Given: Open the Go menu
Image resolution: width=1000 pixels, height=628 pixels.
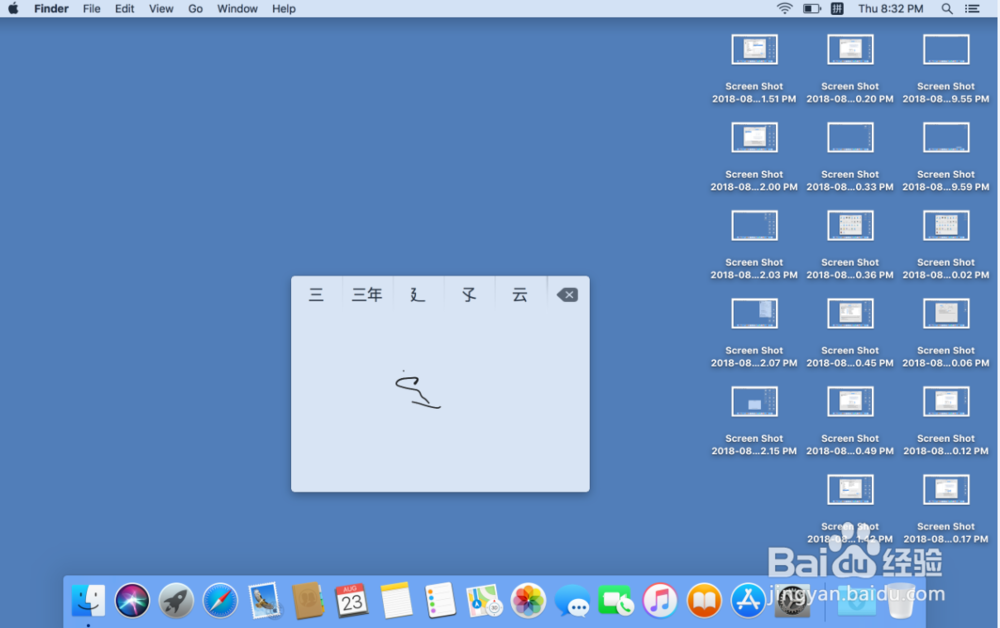Looking at the screenshot, I should point(195,8).
